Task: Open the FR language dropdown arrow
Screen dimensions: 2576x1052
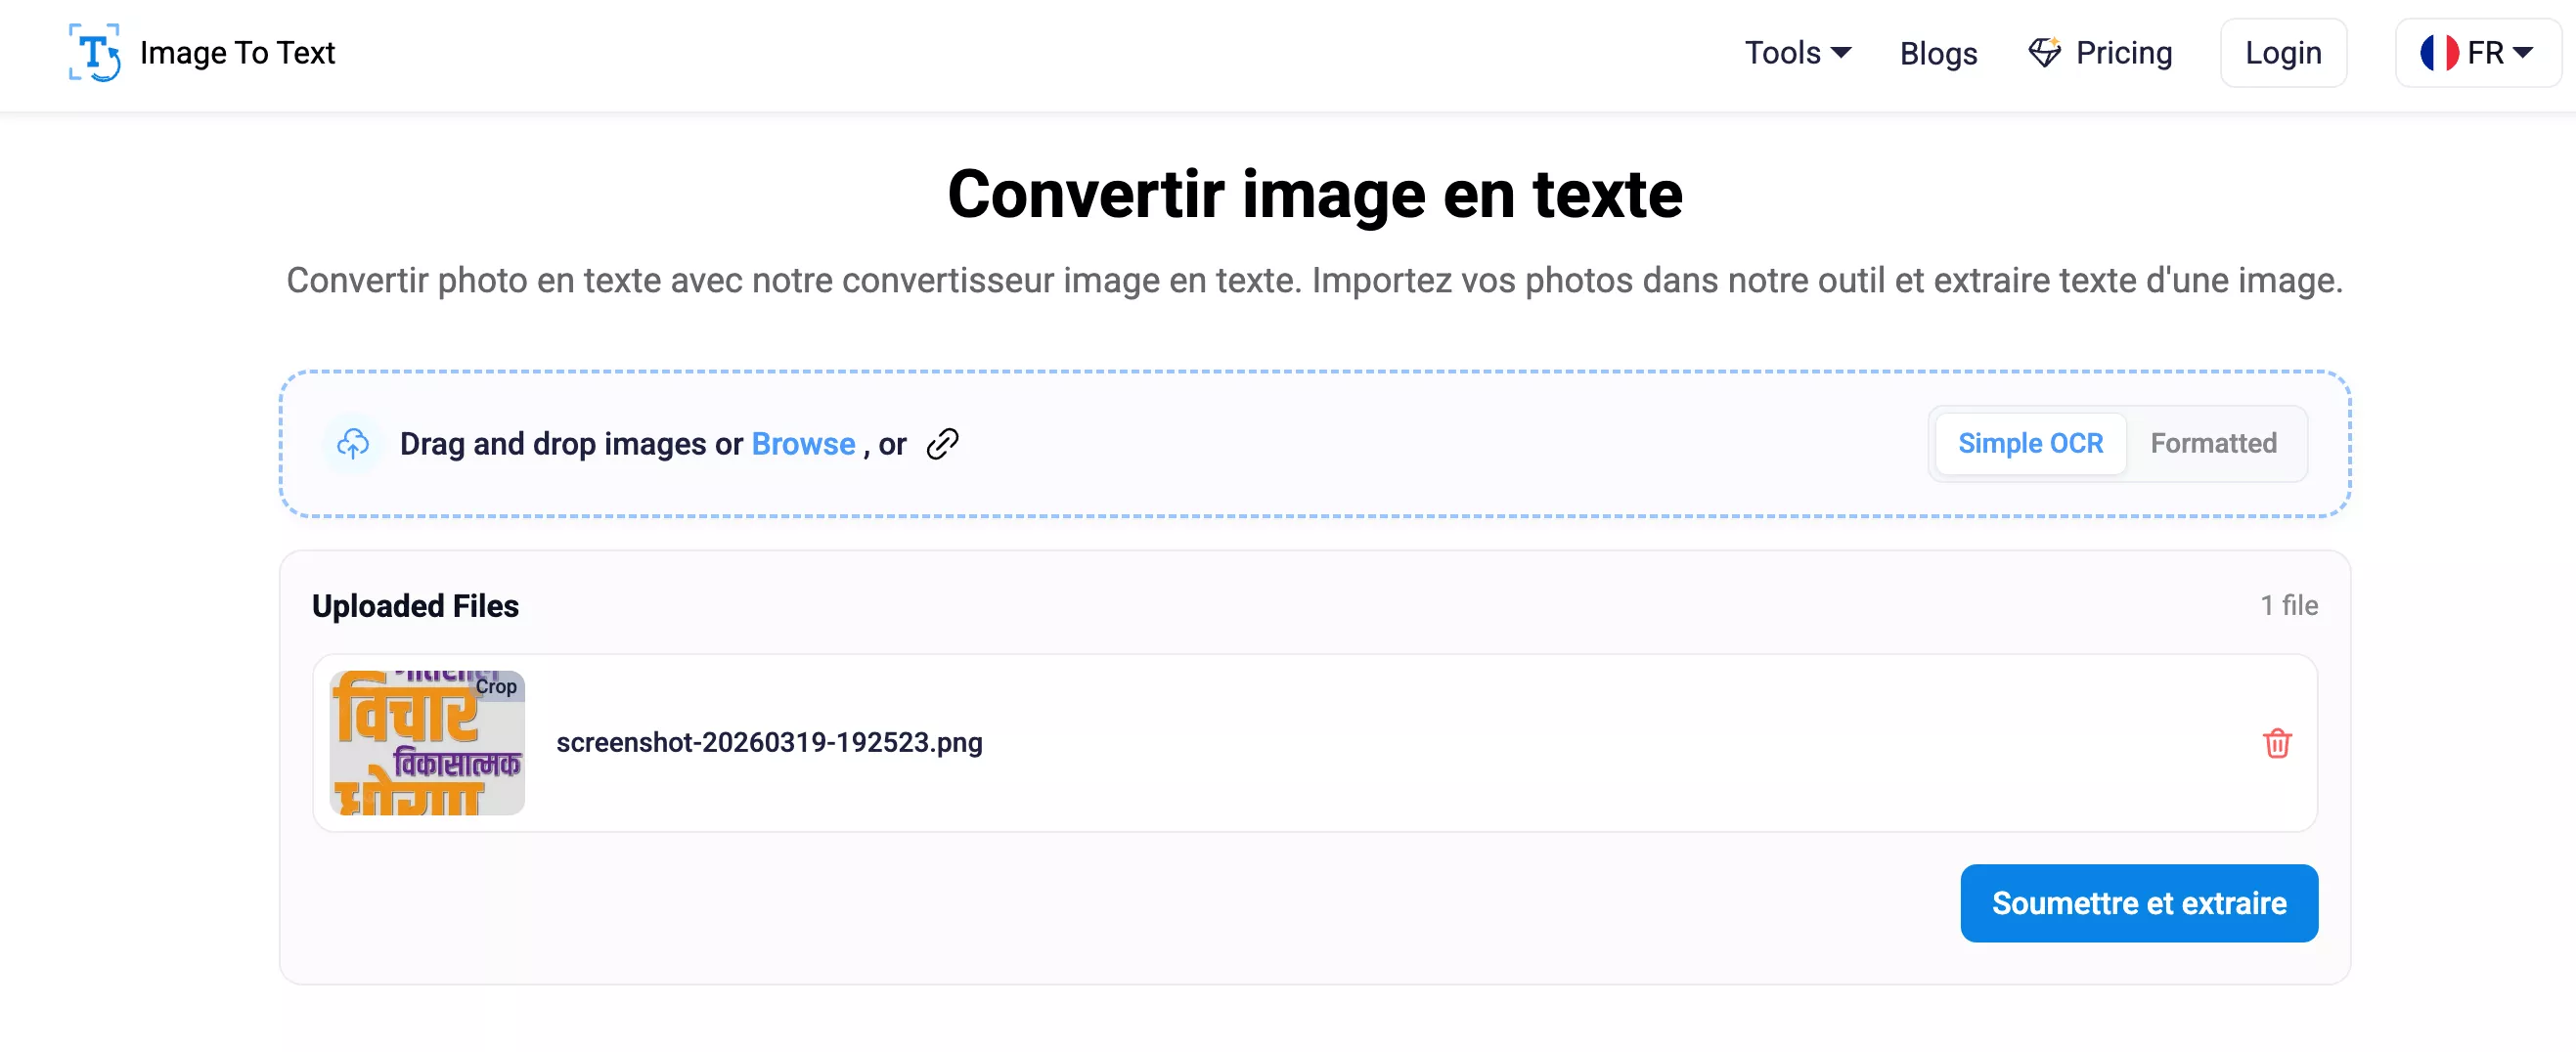Action: pos(2523,52)
